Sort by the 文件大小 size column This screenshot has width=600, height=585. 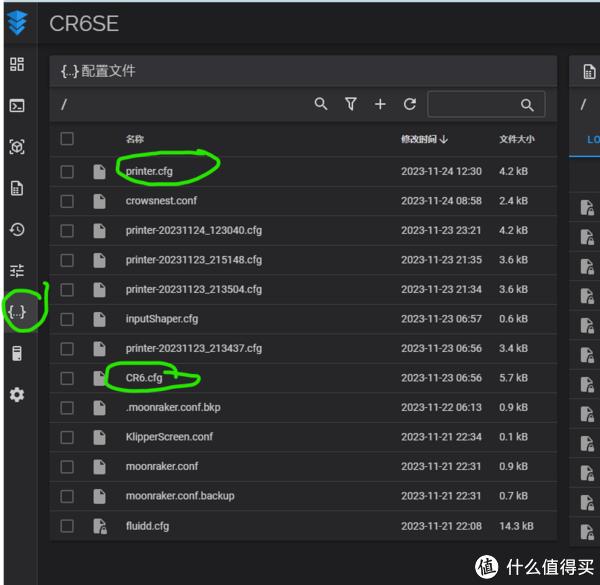[517, 139]
